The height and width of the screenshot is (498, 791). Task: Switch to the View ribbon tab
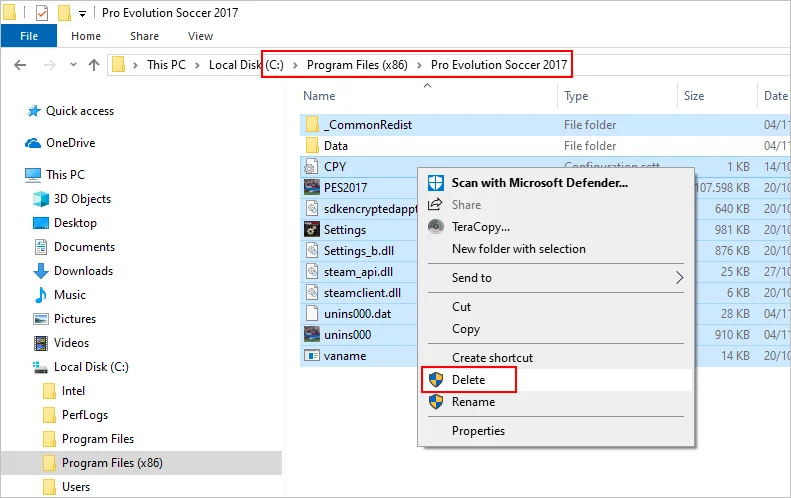[200, 36]
